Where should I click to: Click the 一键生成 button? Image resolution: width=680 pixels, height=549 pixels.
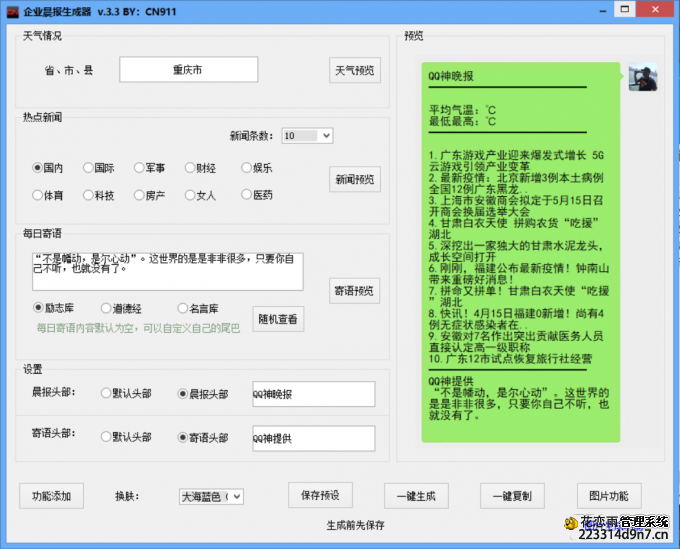click(416, 496)
